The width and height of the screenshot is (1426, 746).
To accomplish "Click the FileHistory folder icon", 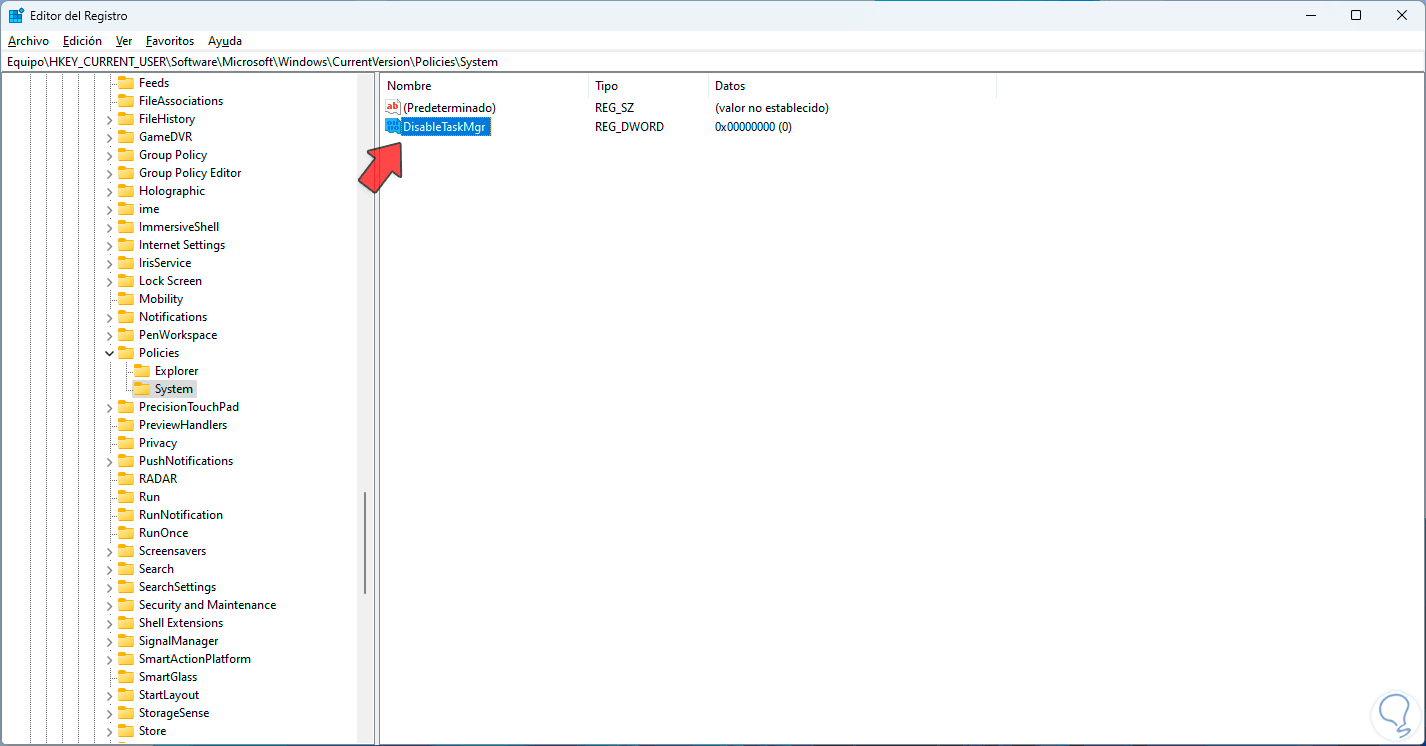I will [126, 119].
